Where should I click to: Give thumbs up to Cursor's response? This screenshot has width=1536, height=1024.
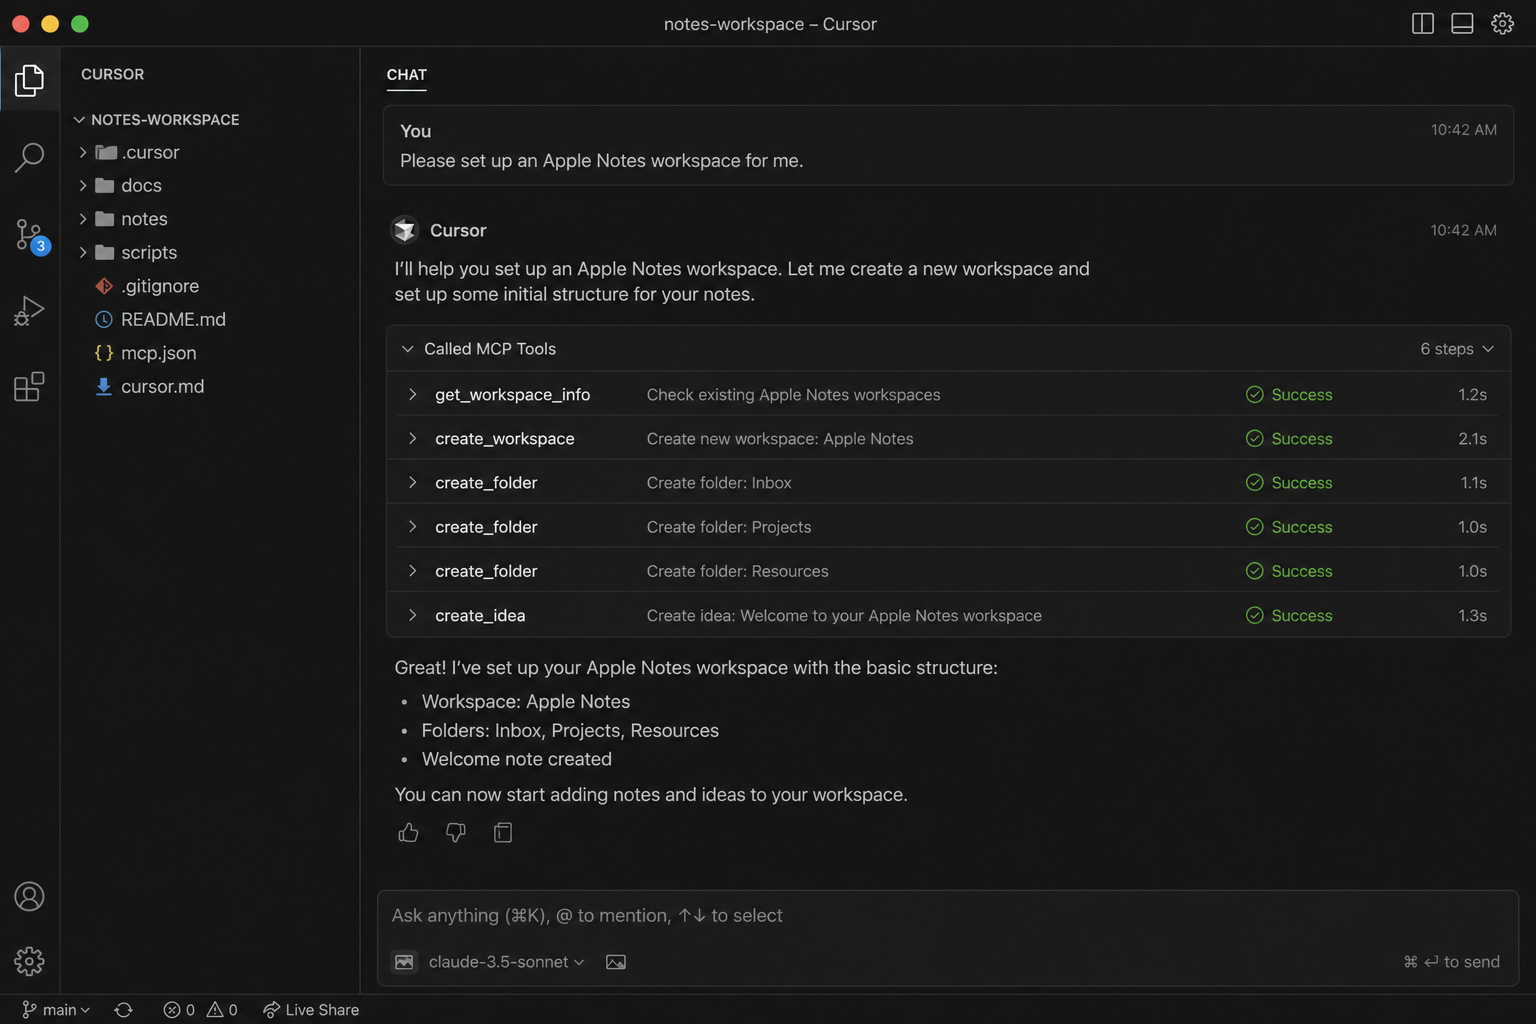[x=408, y=832]
